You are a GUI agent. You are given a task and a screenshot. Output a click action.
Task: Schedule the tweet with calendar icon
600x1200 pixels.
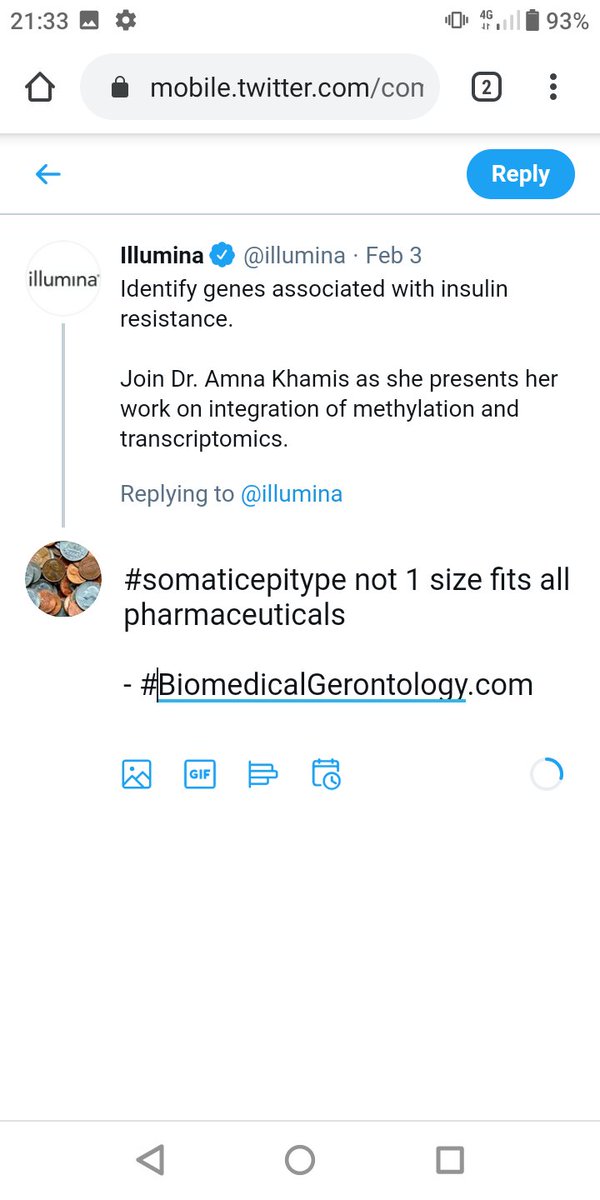coord(326,773)
